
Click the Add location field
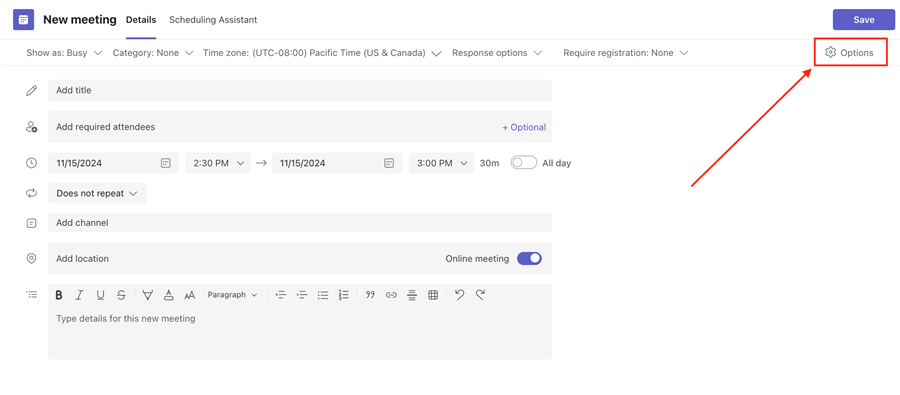[300, 259]
